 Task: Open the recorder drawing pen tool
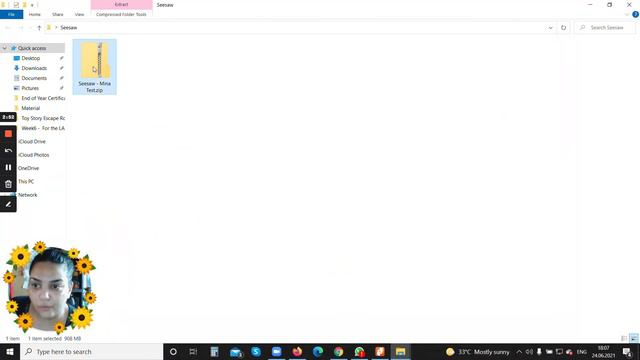pos(8,204)
